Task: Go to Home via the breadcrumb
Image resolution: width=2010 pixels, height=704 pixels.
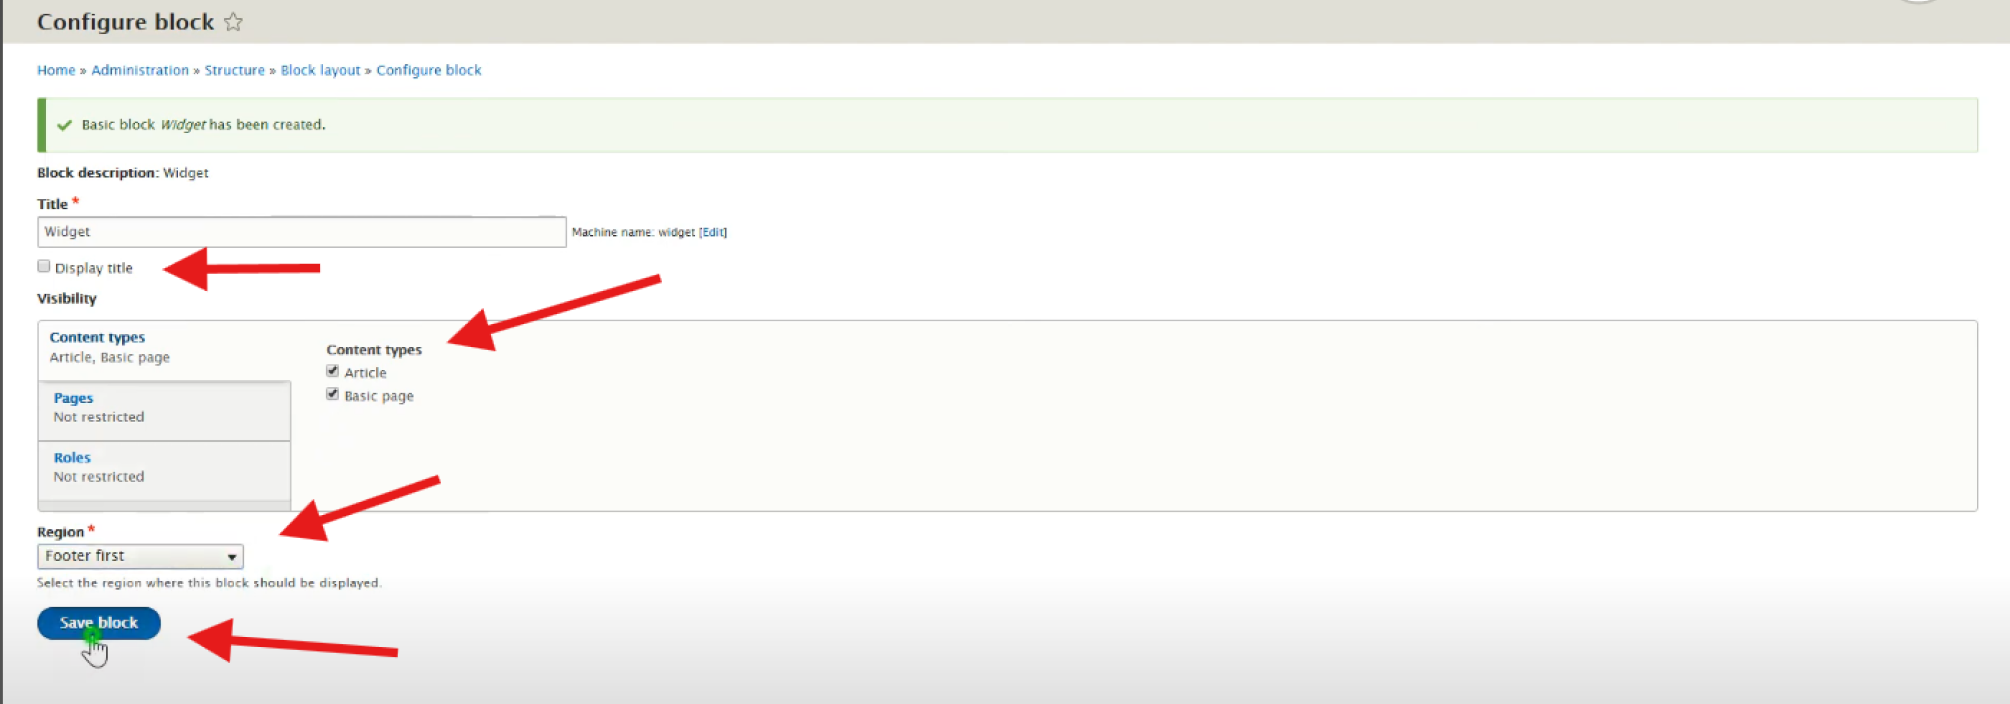Action: tap(56, 70)
